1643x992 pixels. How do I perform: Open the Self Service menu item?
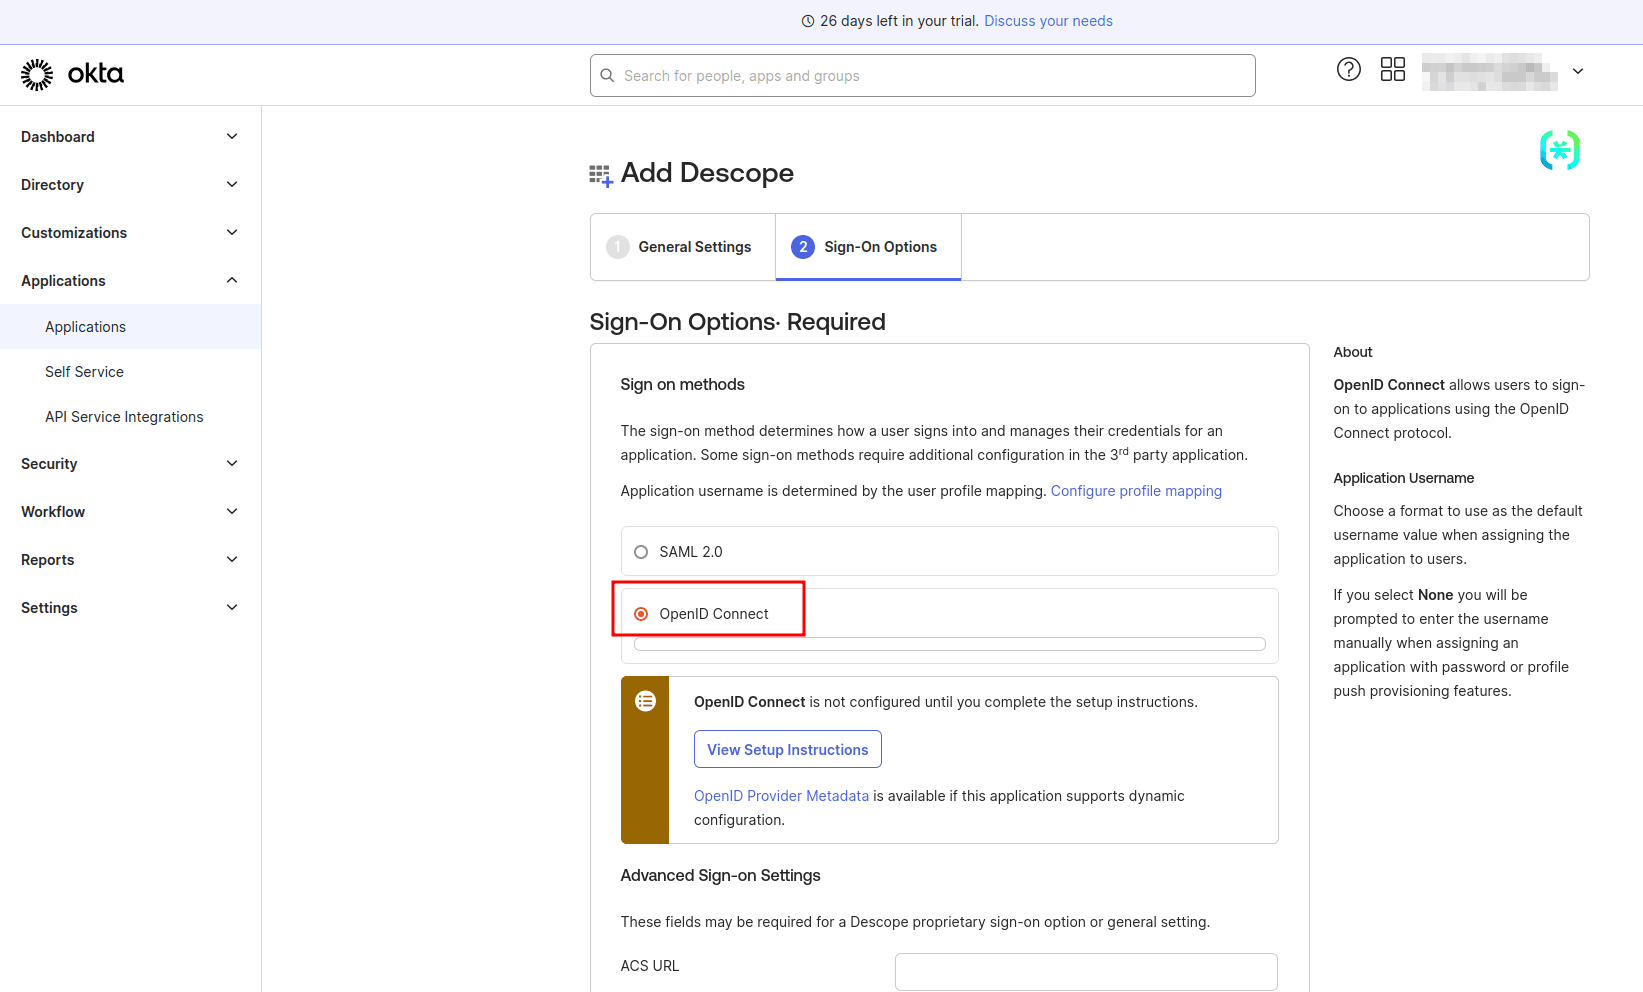click(84, 372)
